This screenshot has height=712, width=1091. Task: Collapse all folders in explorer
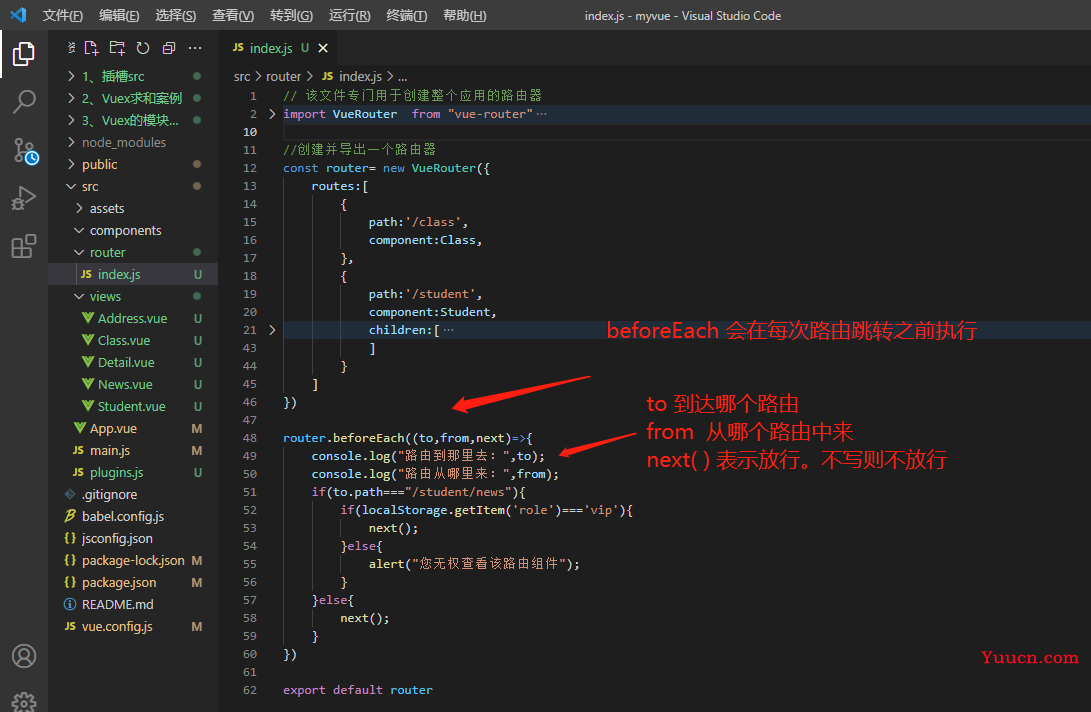[168, 48]
